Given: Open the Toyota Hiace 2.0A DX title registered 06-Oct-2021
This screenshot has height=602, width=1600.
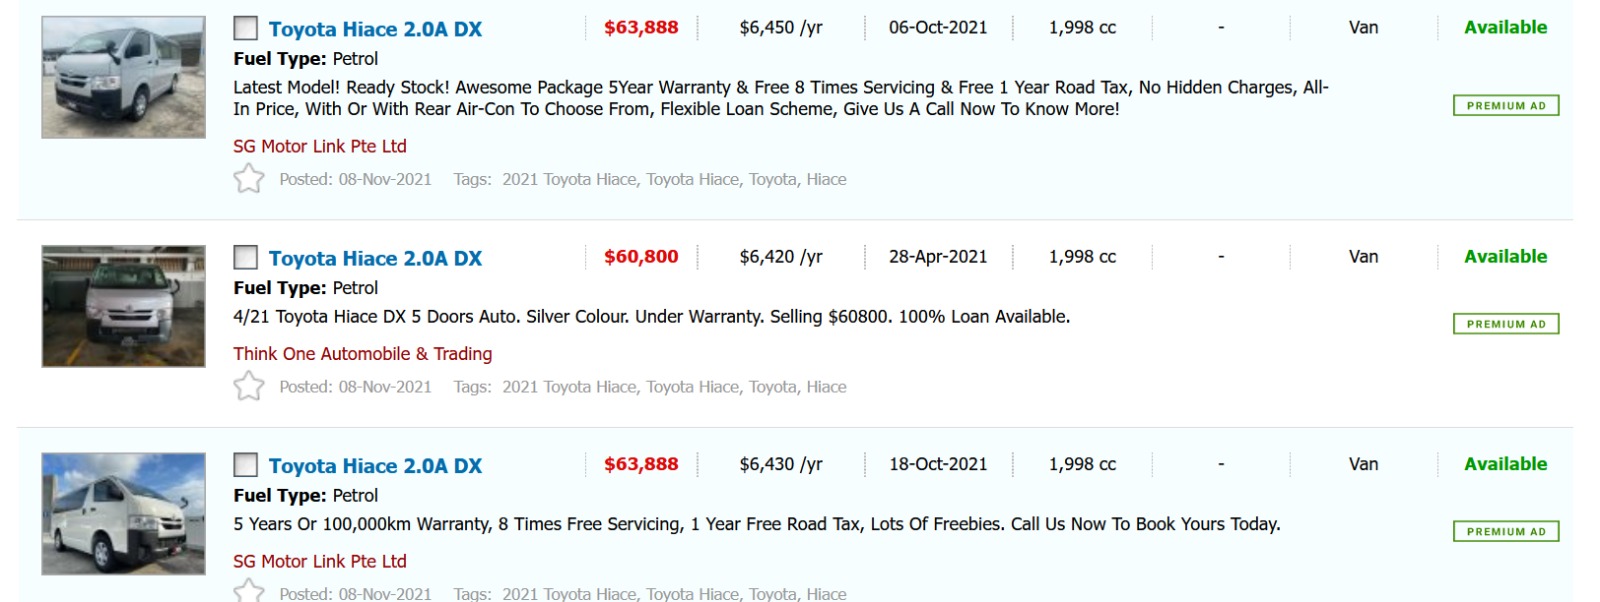Looking at the screenshot, I should point(375,30).
